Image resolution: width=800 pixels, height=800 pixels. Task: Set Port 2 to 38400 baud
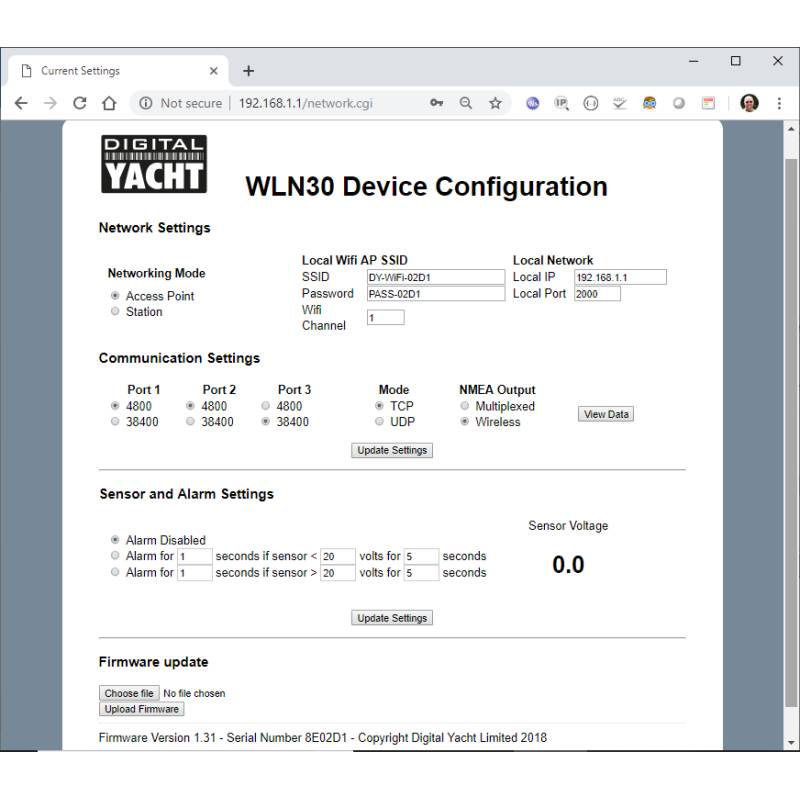point(190,421)
